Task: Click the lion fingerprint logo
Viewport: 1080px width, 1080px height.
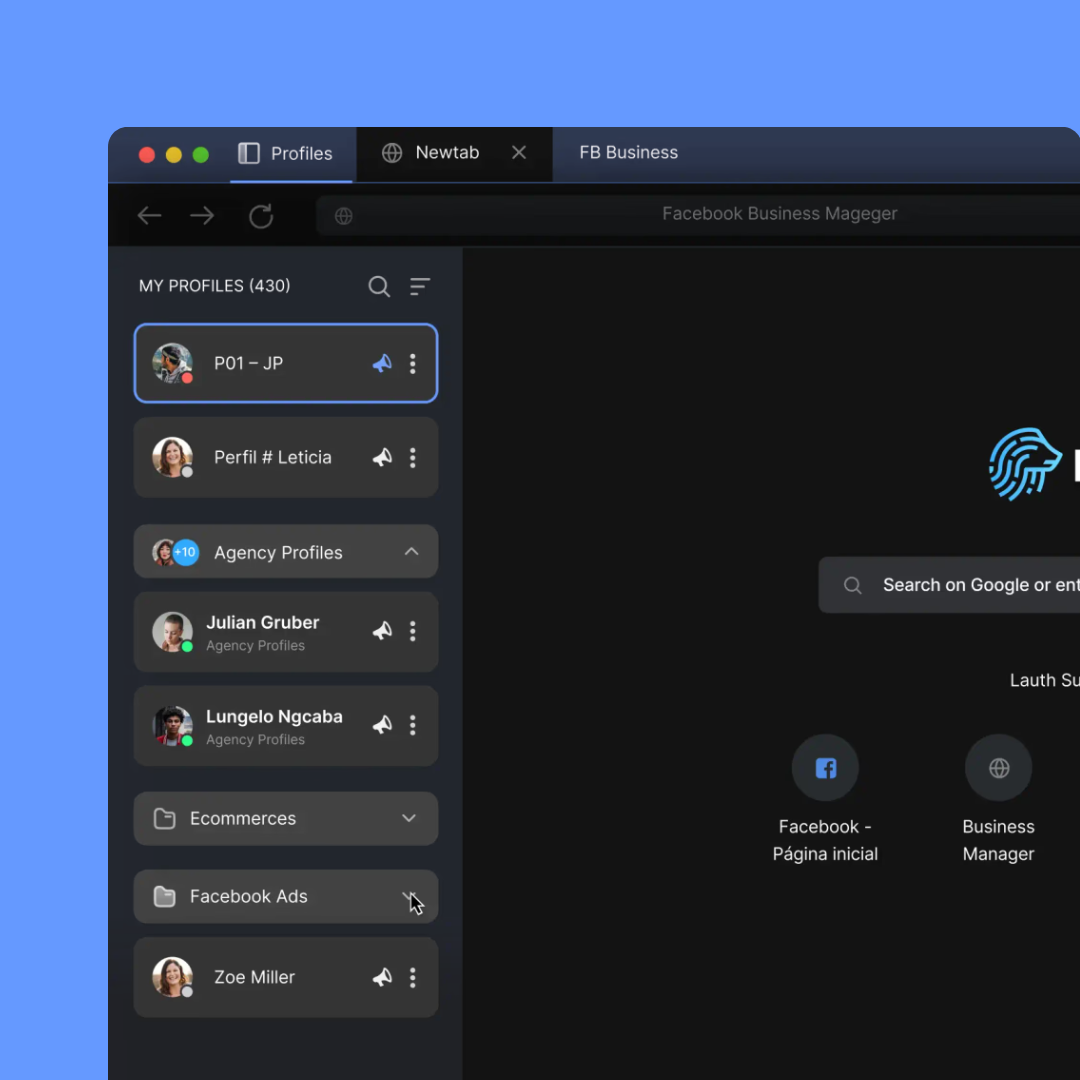Action: click(x=1025, y=464)
